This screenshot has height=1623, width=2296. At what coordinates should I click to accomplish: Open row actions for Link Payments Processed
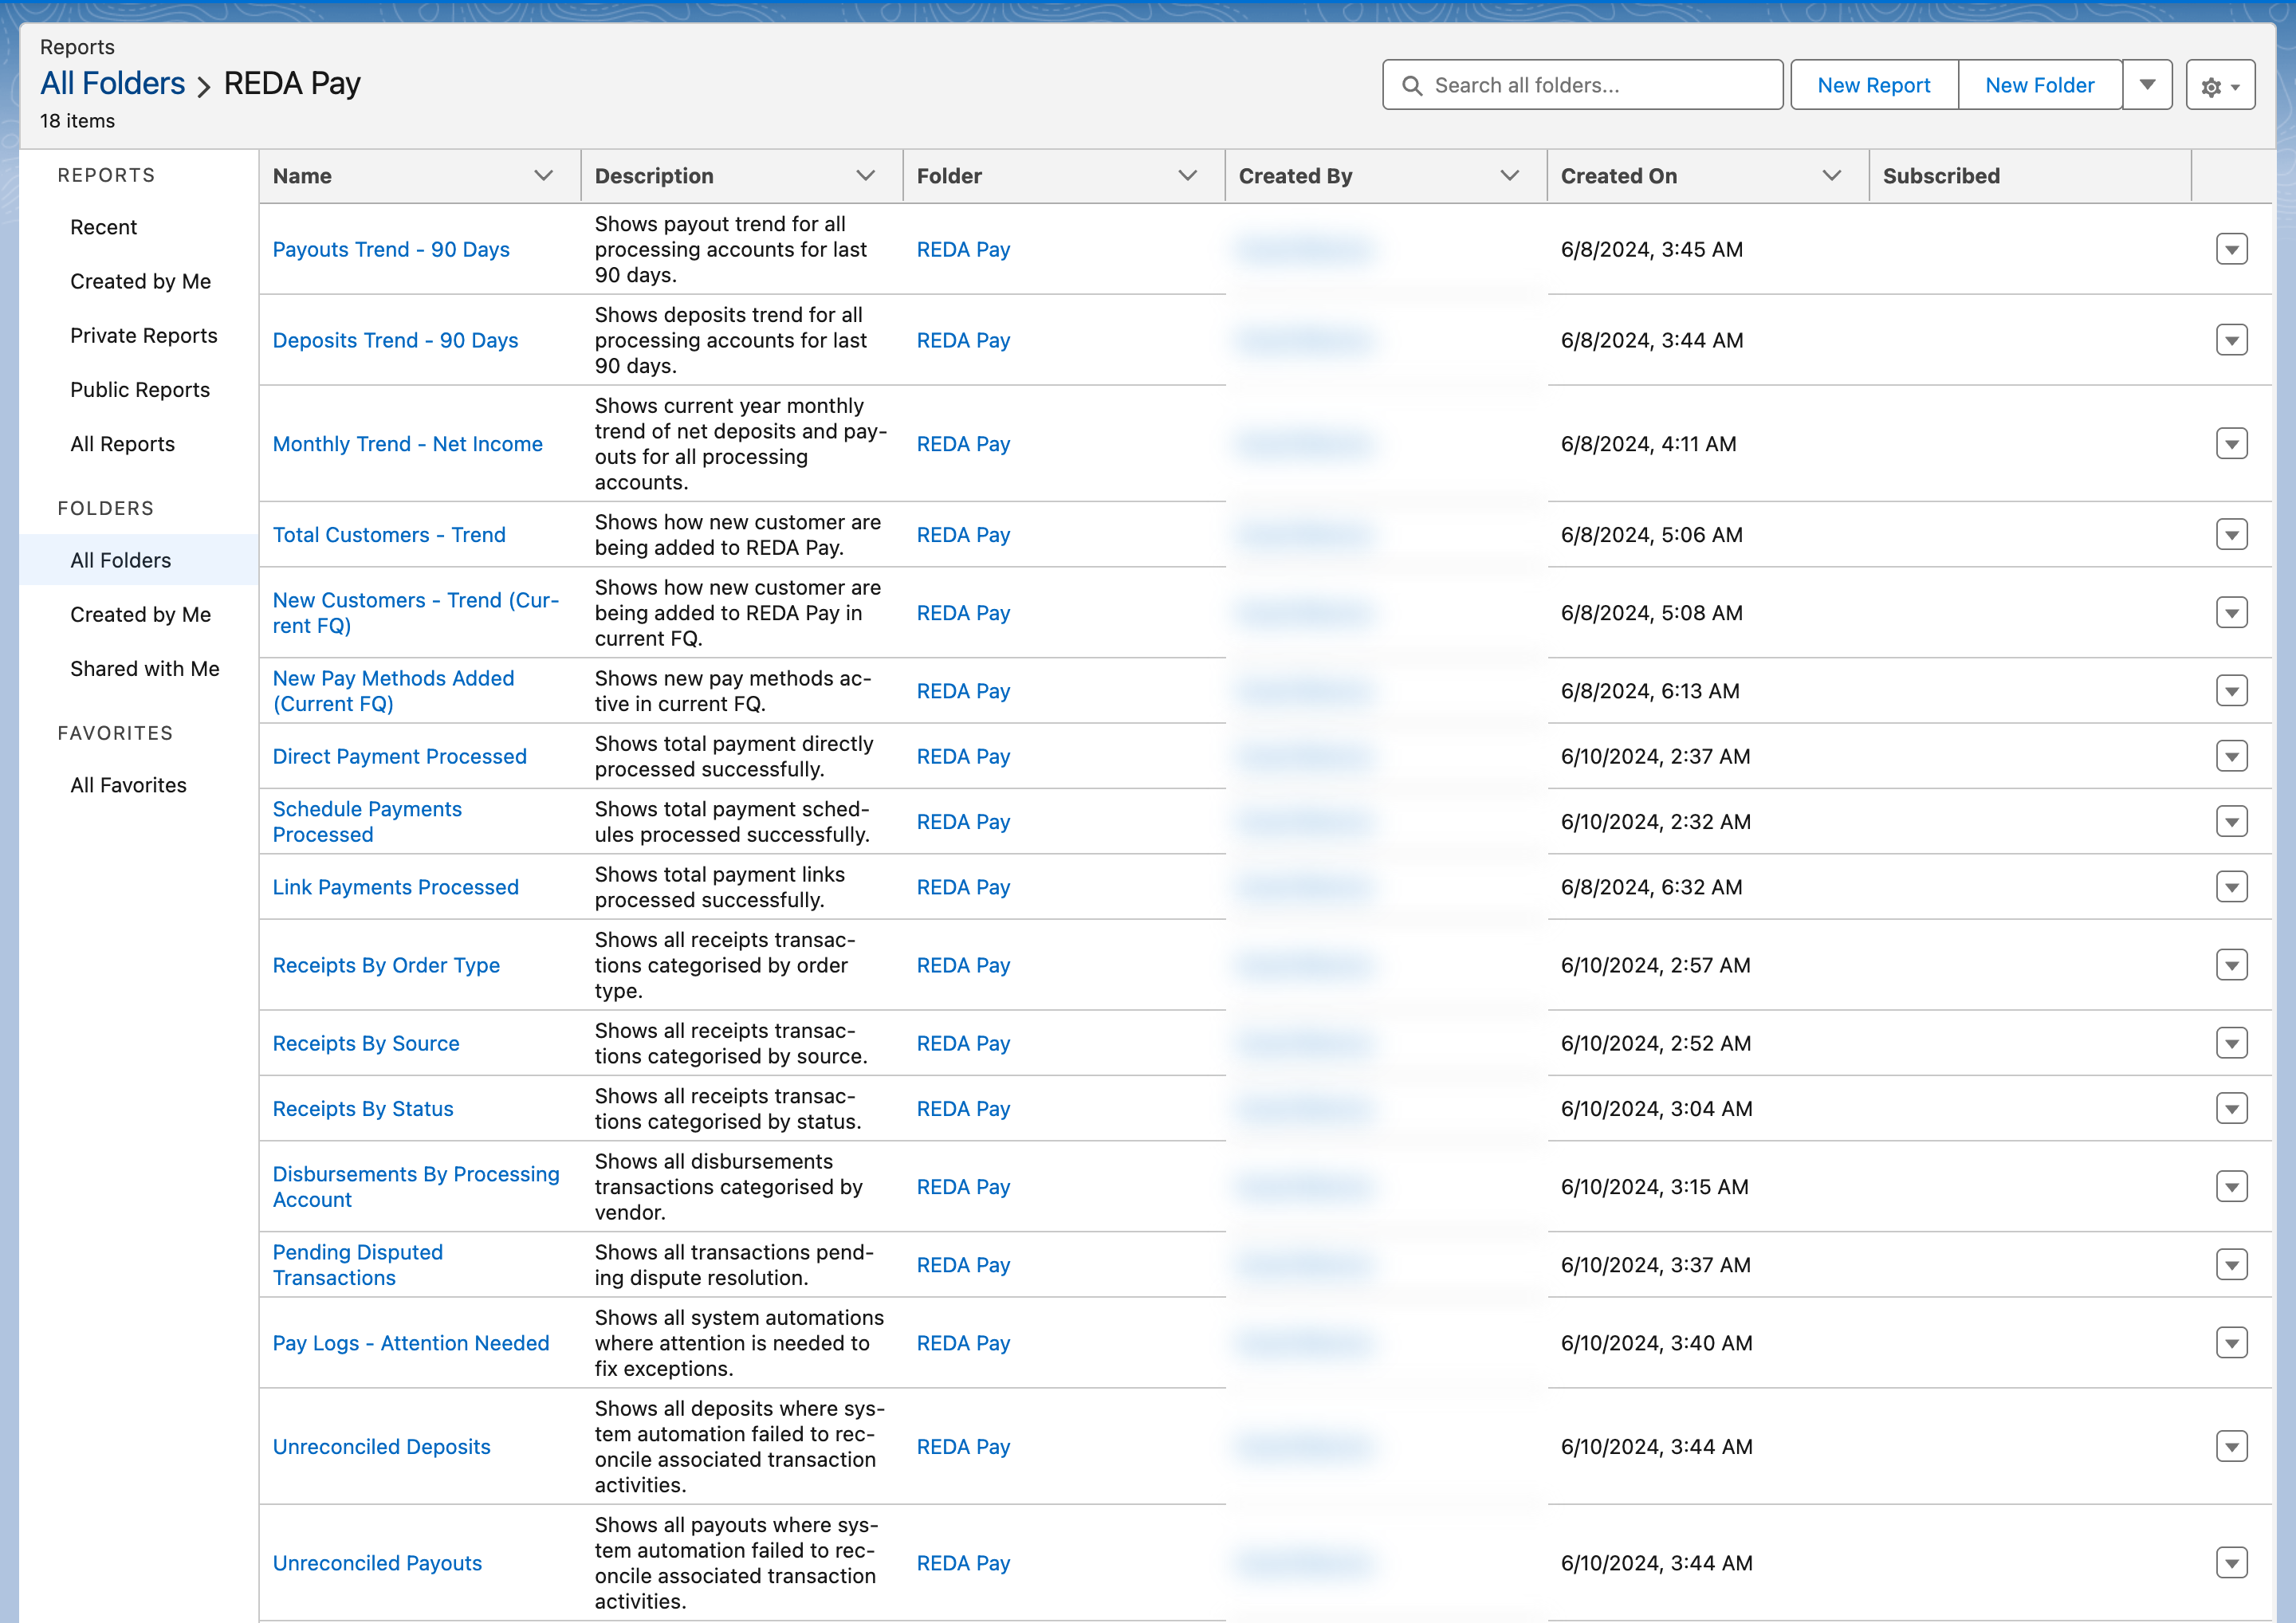[2231, 887]
